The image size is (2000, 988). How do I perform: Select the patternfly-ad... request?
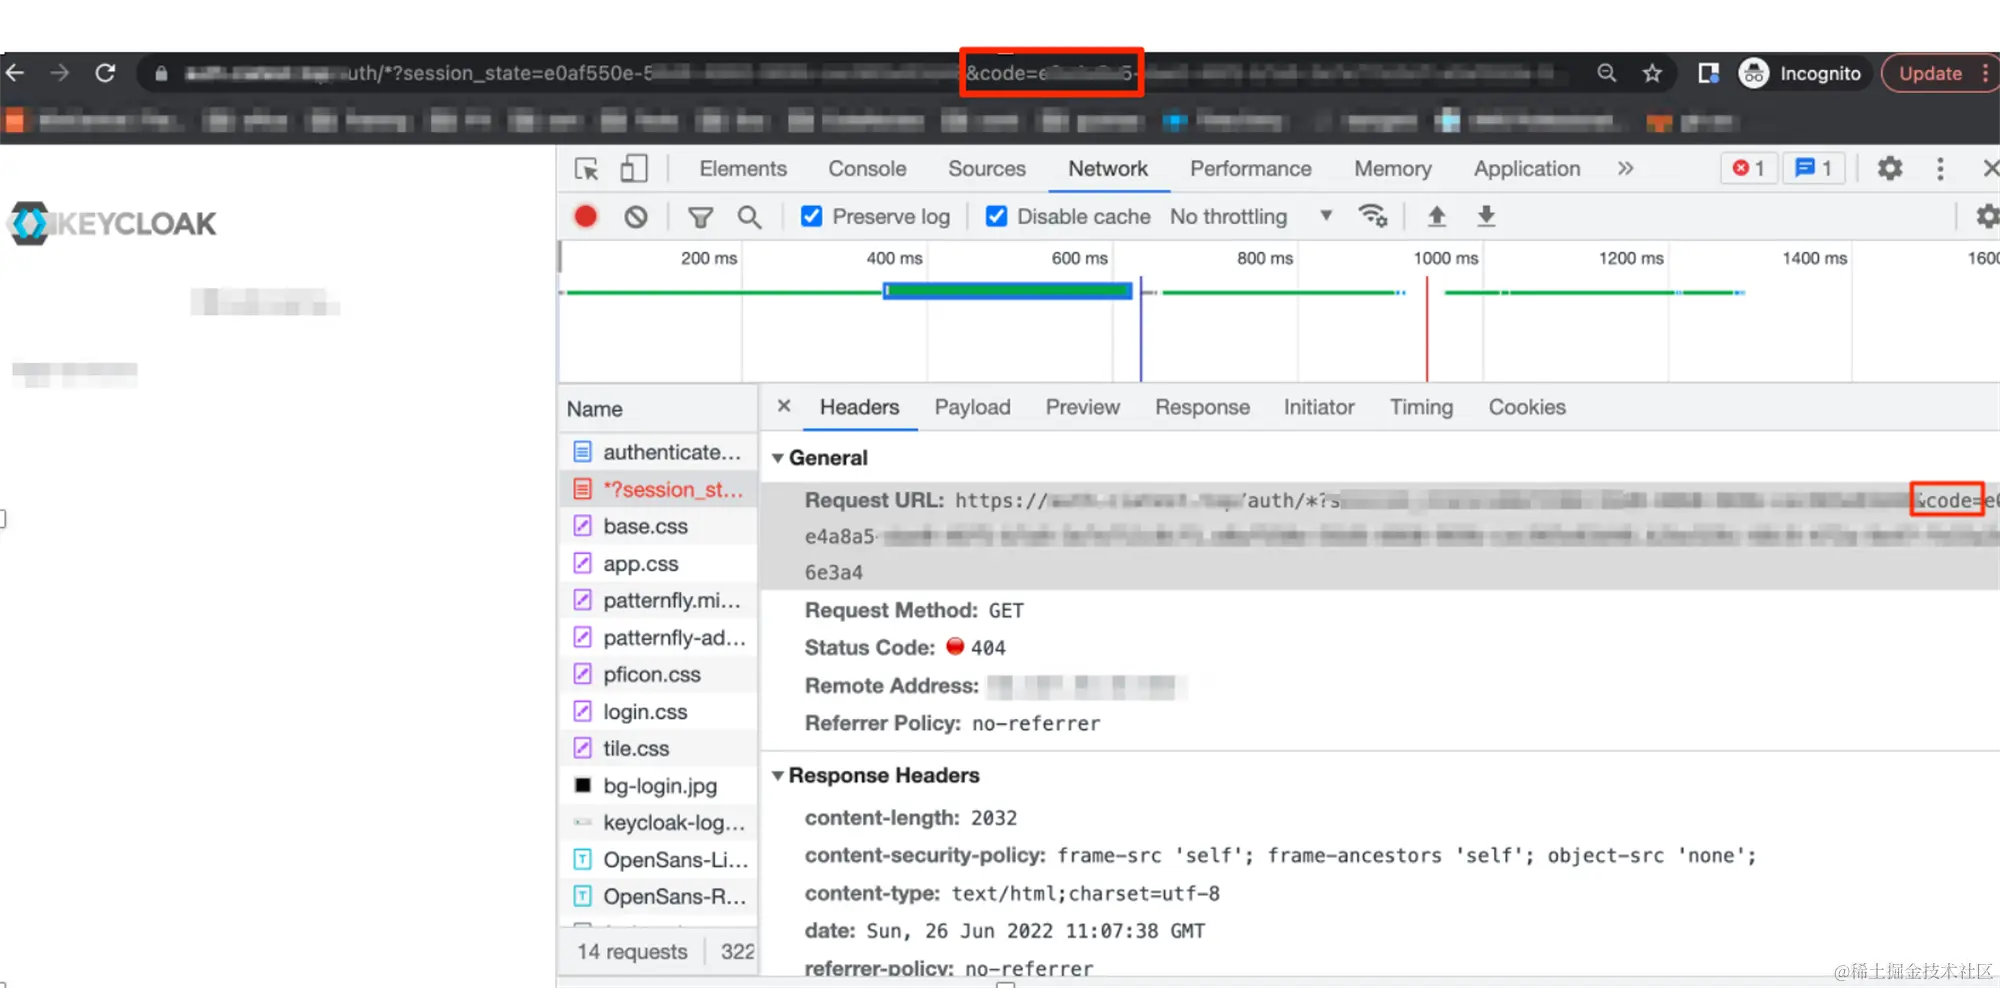click(x=658, y=637)
